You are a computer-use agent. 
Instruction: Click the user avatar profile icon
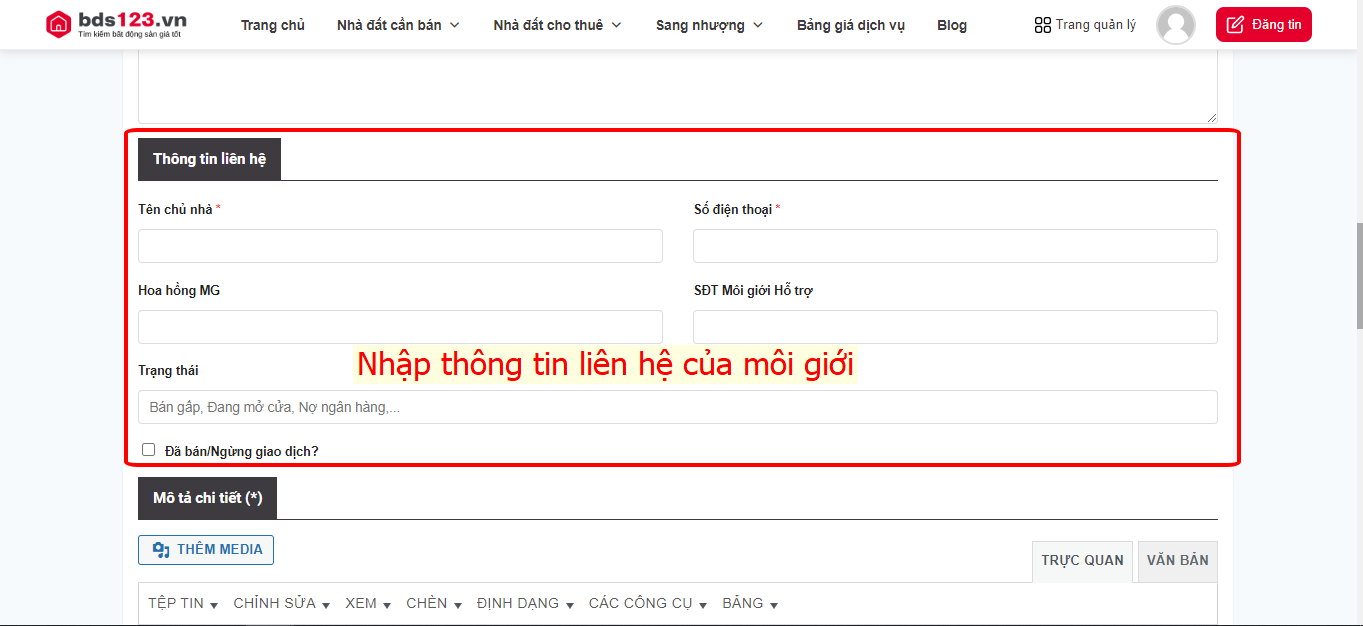[x=1175, y=25]
